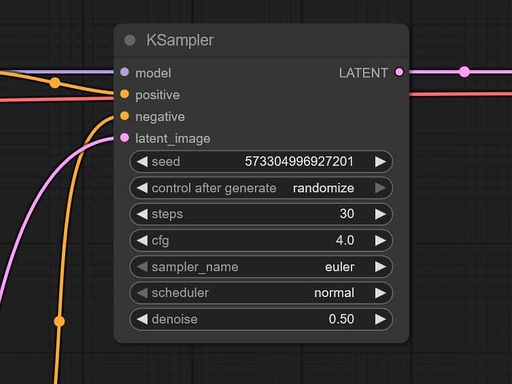Click the orange negative link midpoint dot
This screenshot has width=512, height=384.
pos(59,321)
